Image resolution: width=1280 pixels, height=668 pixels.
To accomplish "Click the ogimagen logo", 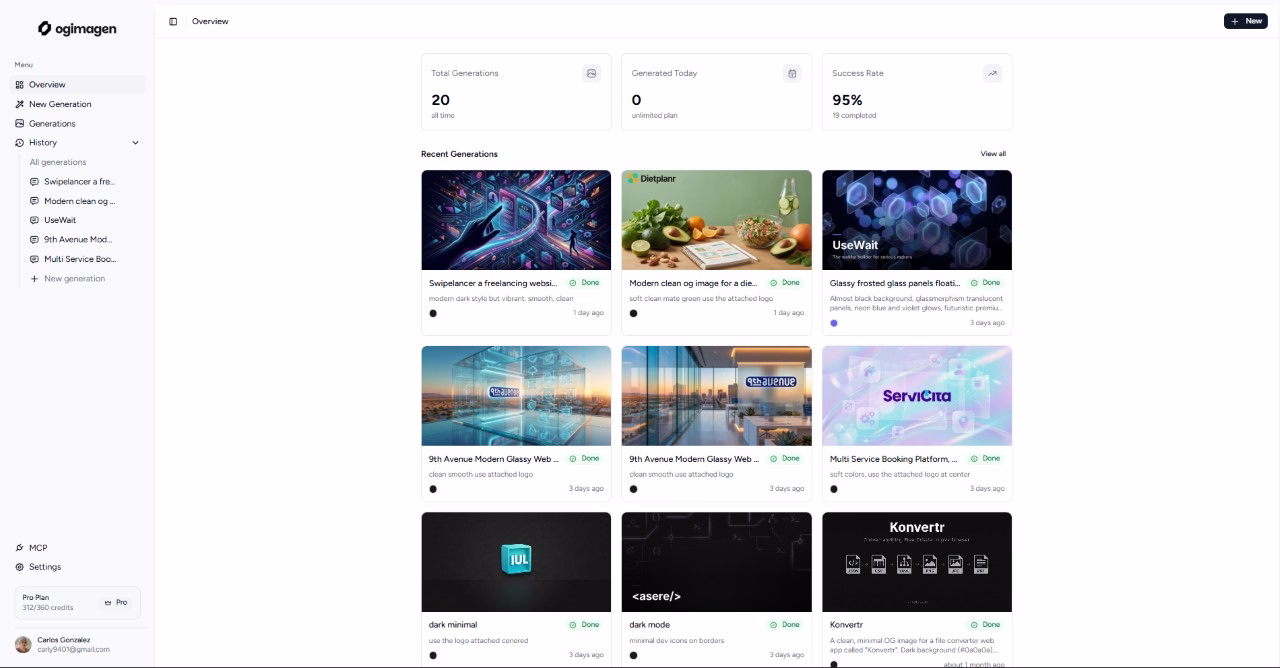I will (77, 29).
